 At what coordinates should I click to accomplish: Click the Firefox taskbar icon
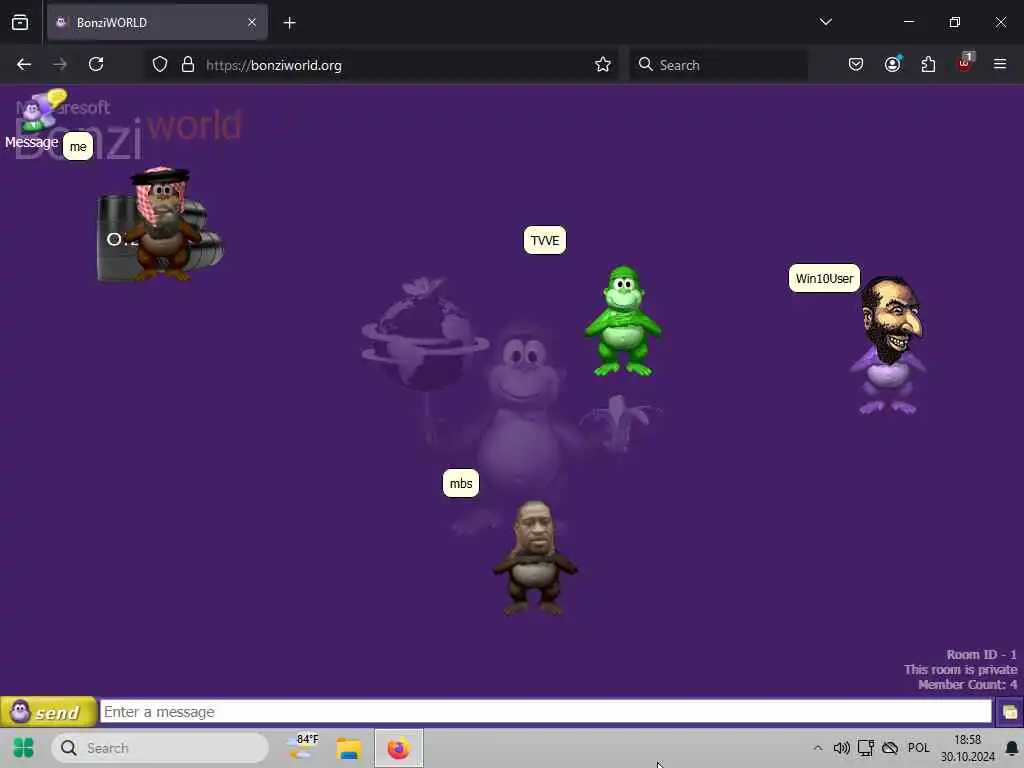tap(399, 748)
